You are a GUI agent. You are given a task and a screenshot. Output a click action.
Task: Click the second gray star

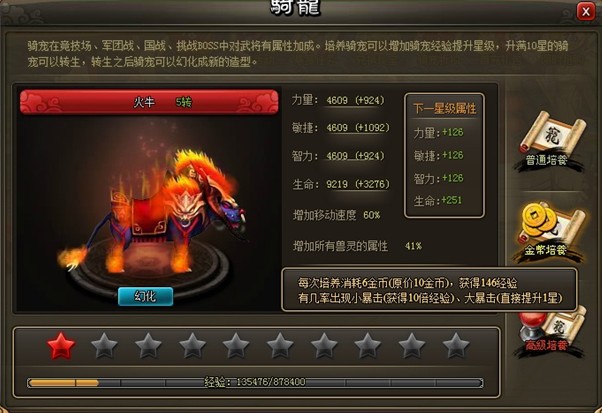[104, 345]
